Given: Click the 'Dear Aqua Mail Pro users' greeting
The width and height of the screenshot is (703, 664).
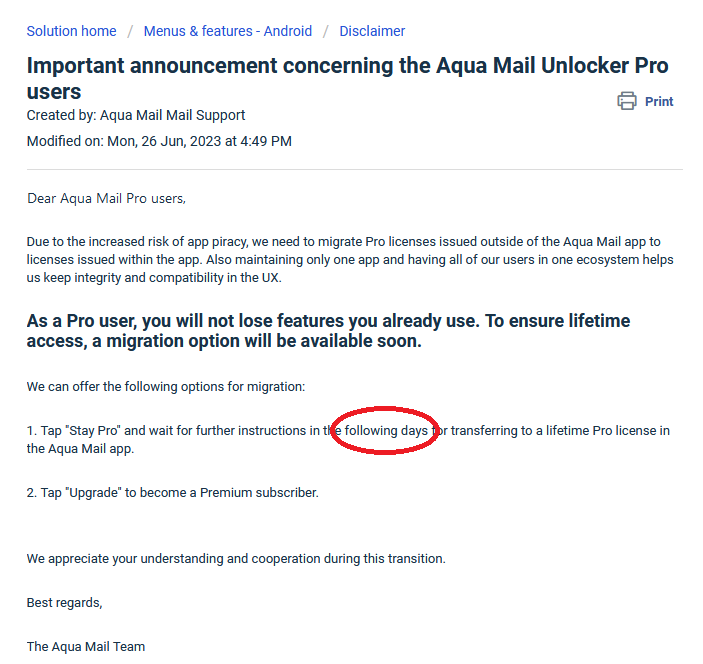Looking at the screenshot, I should click(106, 198).
